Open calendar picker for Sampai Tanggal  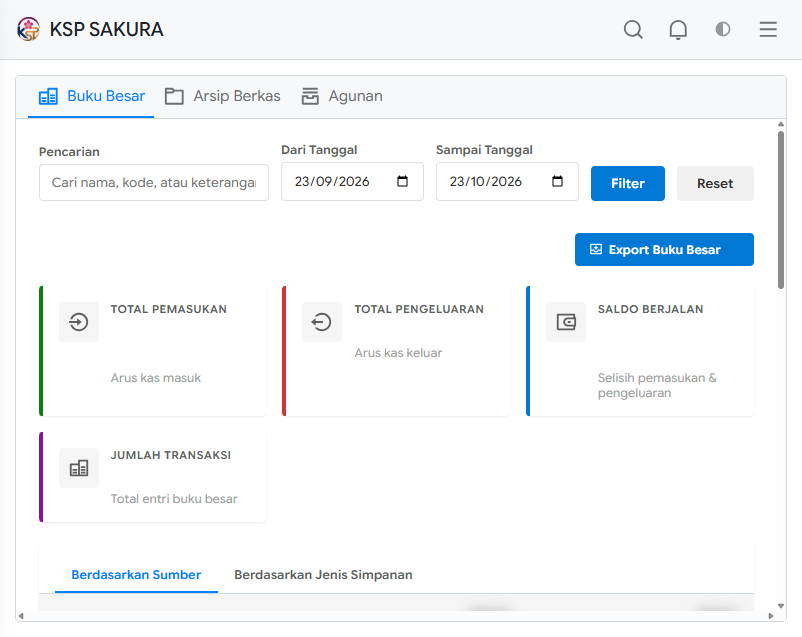[x=558, y=181]
